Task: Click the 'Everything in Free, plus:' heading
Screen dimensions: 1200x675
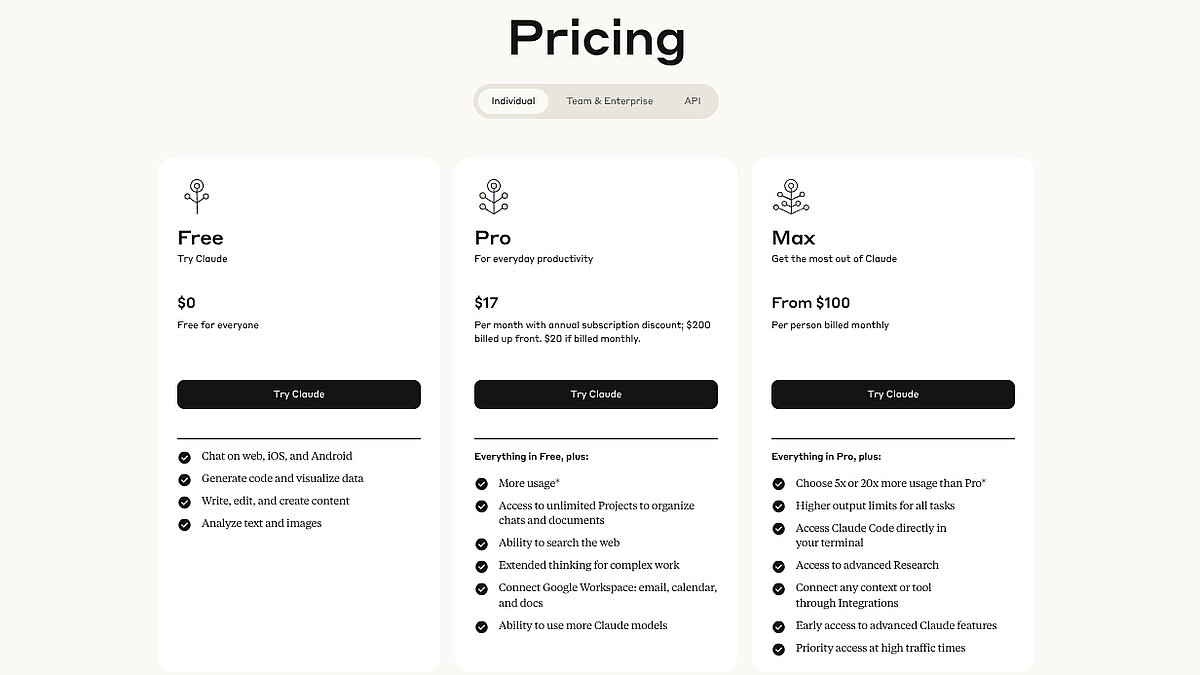Action: click(531, 456)
